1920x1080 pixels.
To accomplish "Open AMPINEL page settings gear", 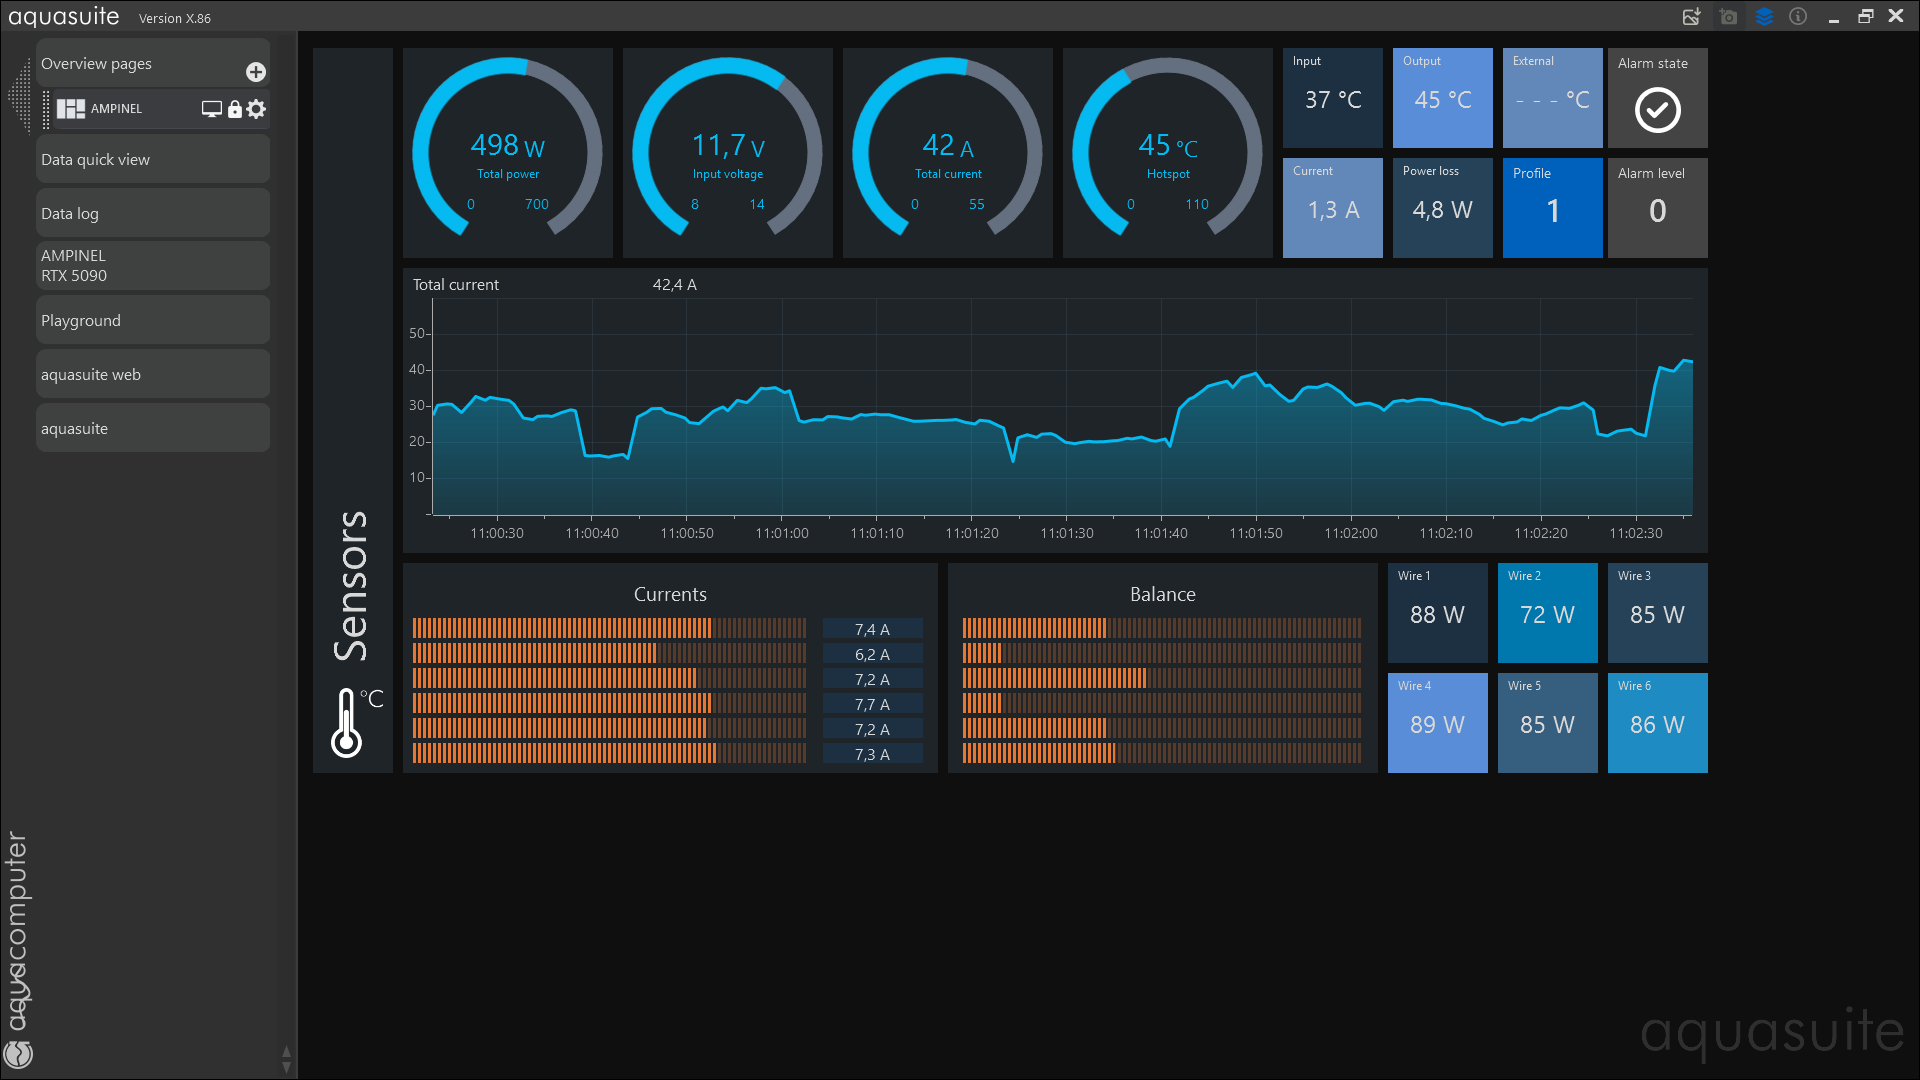I will (x=257, y=109).
